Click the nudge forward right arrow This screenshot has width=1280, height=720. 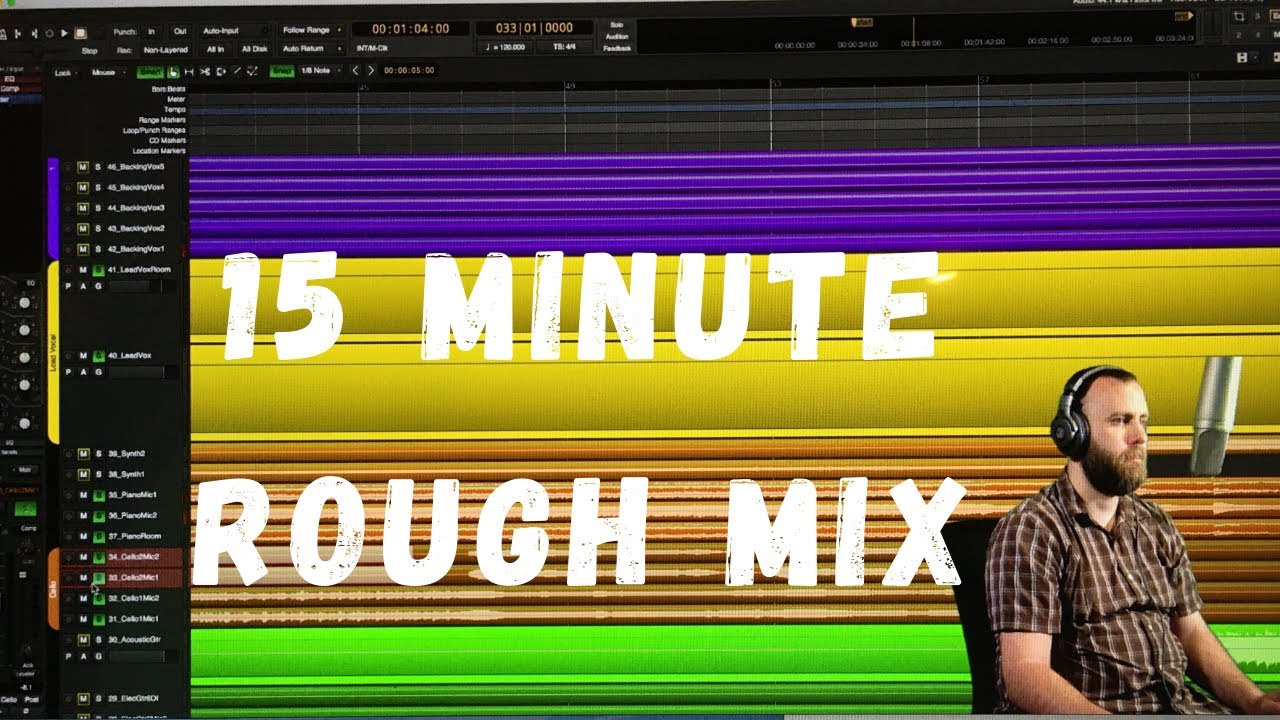click(x=371, y=71)
